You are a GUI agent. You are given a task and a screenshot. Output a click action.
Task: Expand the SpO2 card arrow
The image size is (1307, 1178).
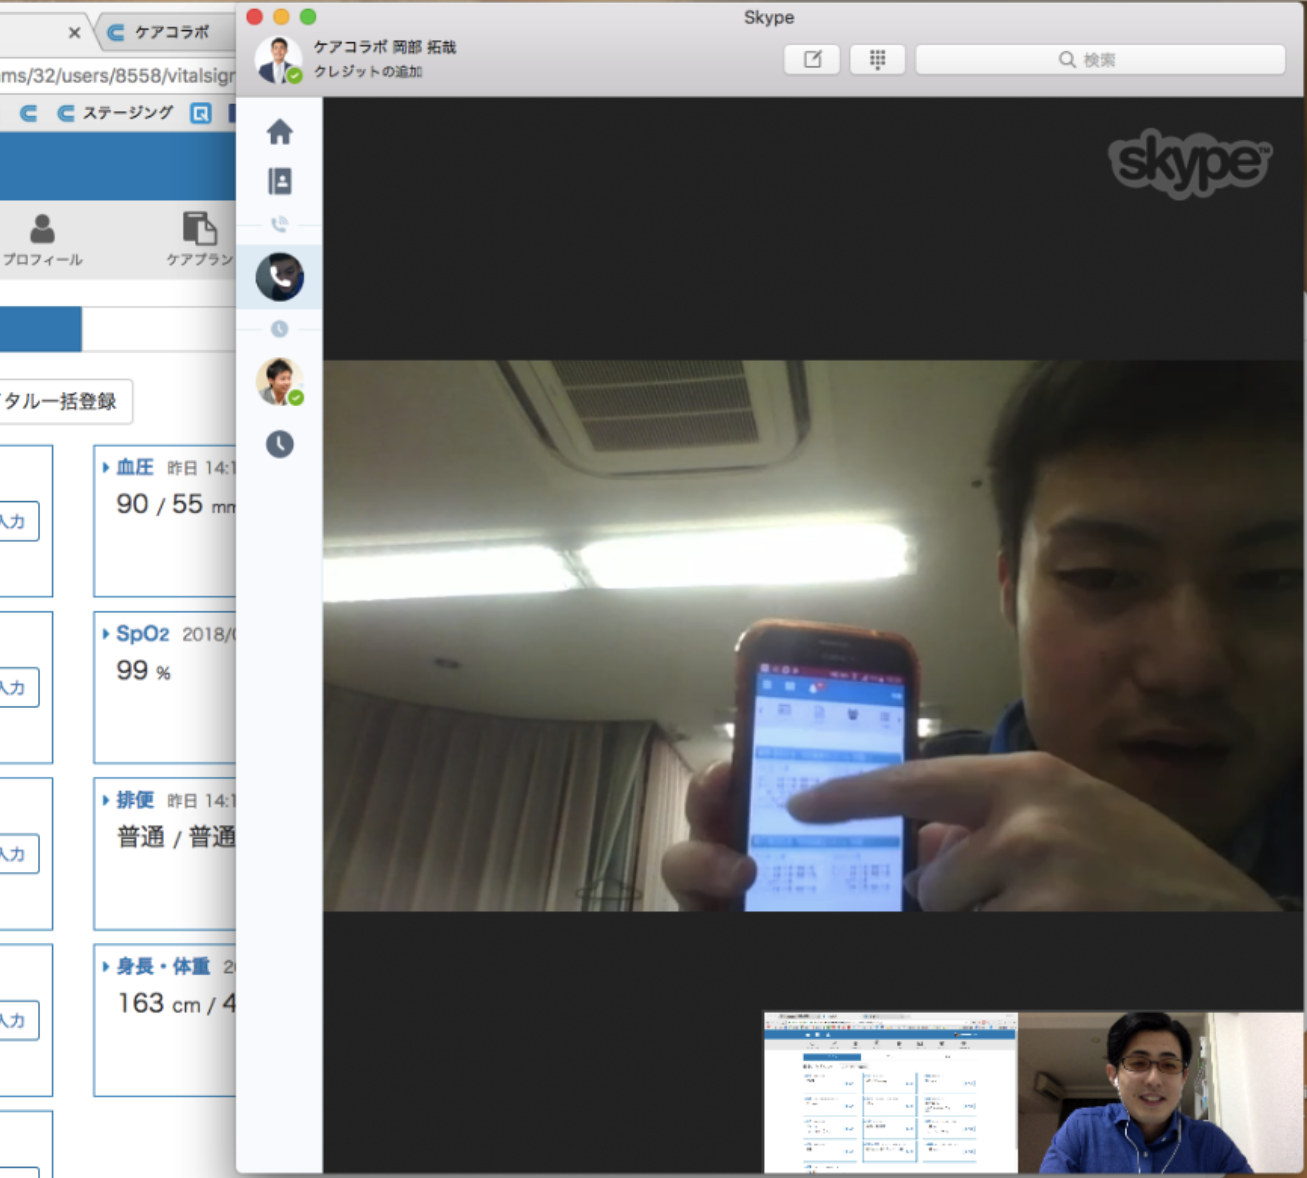pyautogui.click(x=106, y=634)
